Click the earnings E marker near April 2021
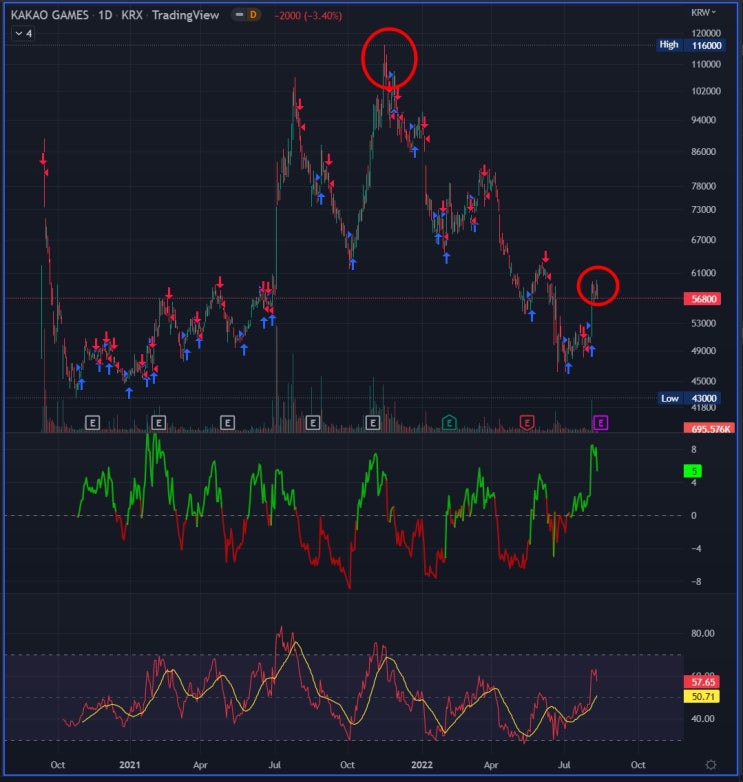Screen dimensions: 743x782 [x=227, y=423]
